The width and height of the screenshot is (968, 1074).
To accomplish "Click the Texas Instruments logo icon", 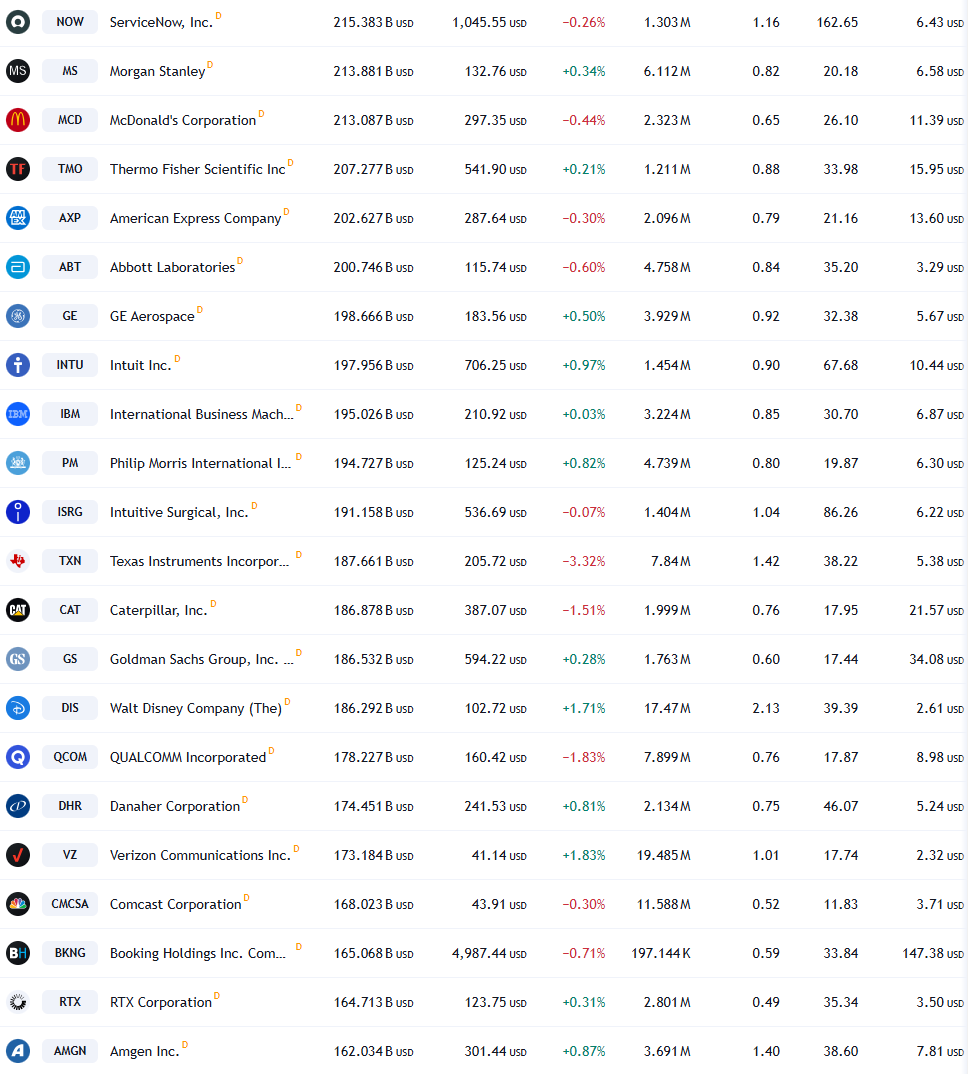I will (x=18, y=560).
